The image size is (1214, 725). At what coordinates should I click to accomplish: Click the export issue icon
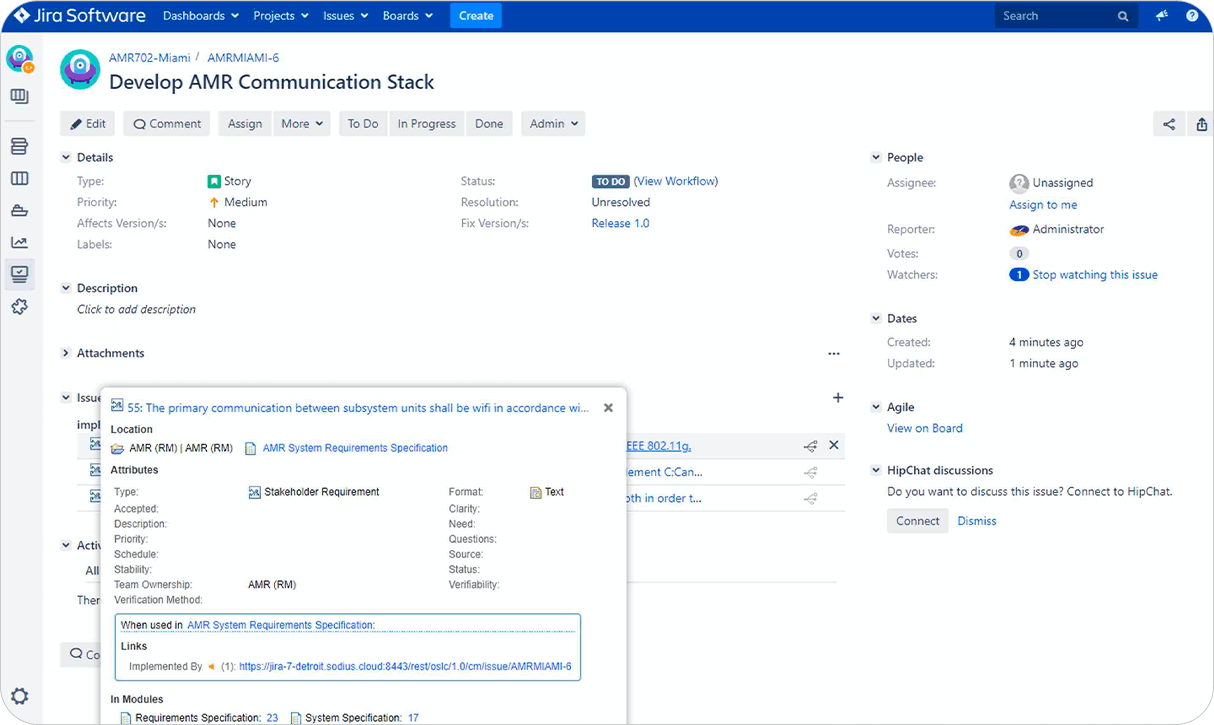coord(1202,124)
